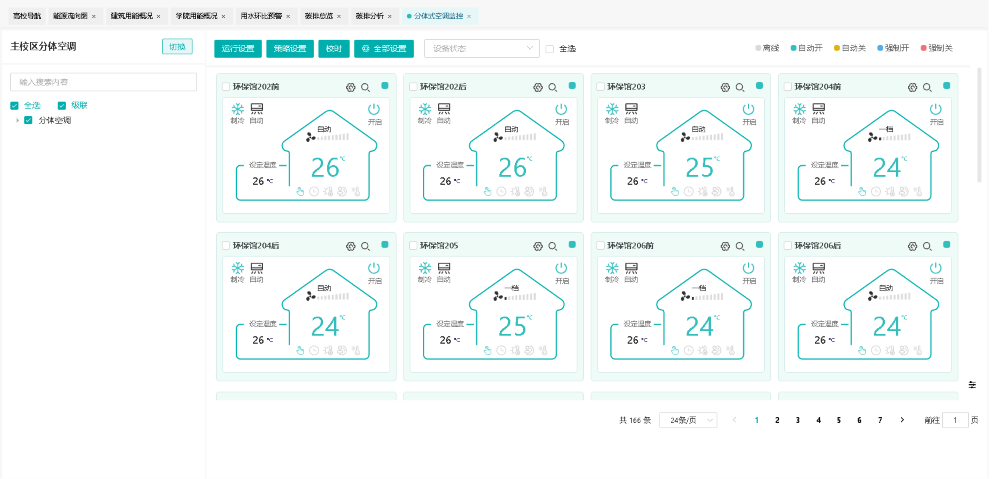Check the 环保馆203 card checkbox
The image size is (1000, 479).
(600, 87)
